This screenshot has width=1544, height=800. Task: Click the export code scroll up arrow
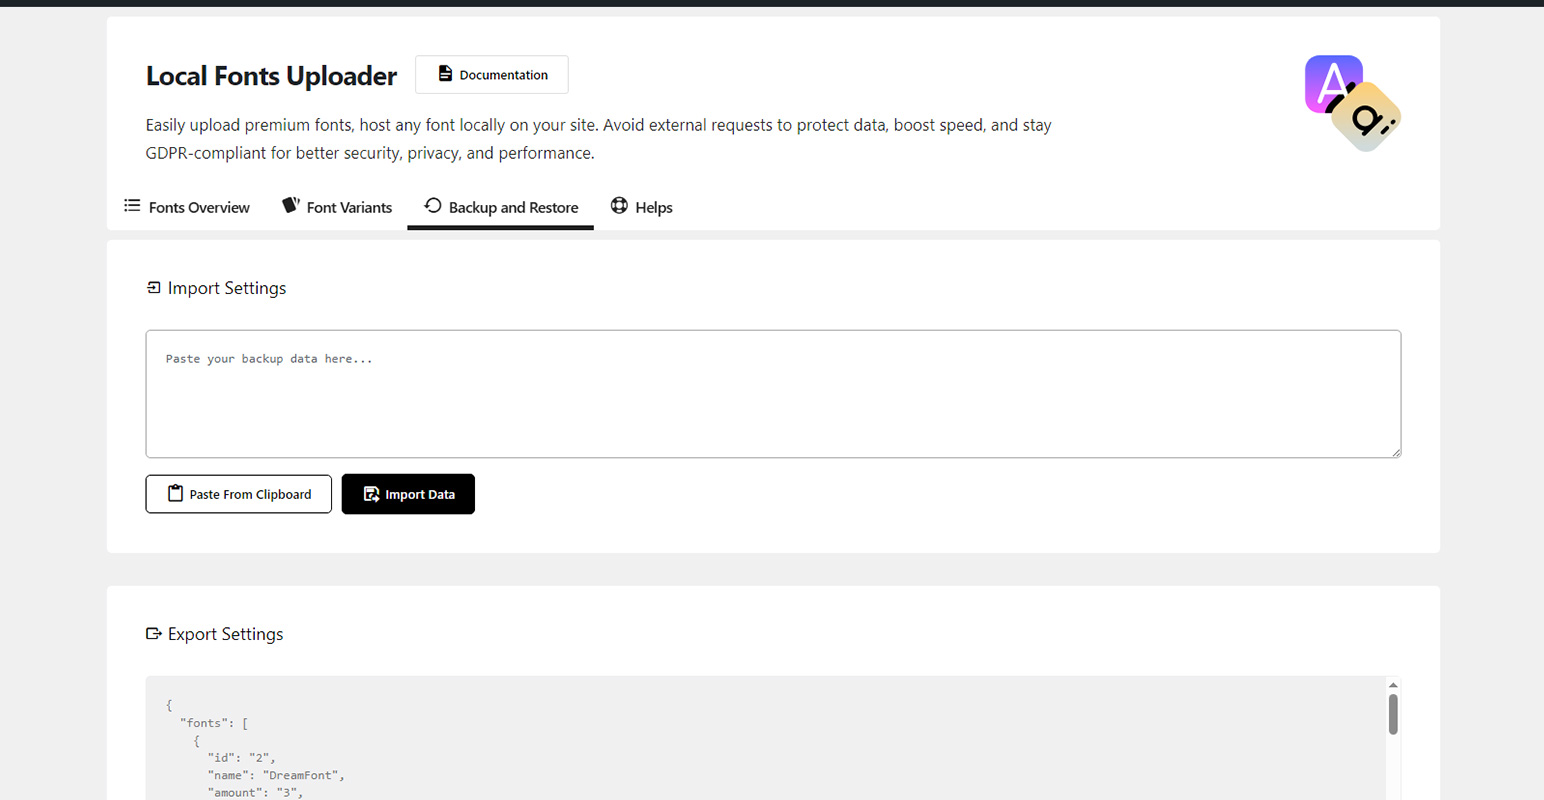click(1393, 685)
